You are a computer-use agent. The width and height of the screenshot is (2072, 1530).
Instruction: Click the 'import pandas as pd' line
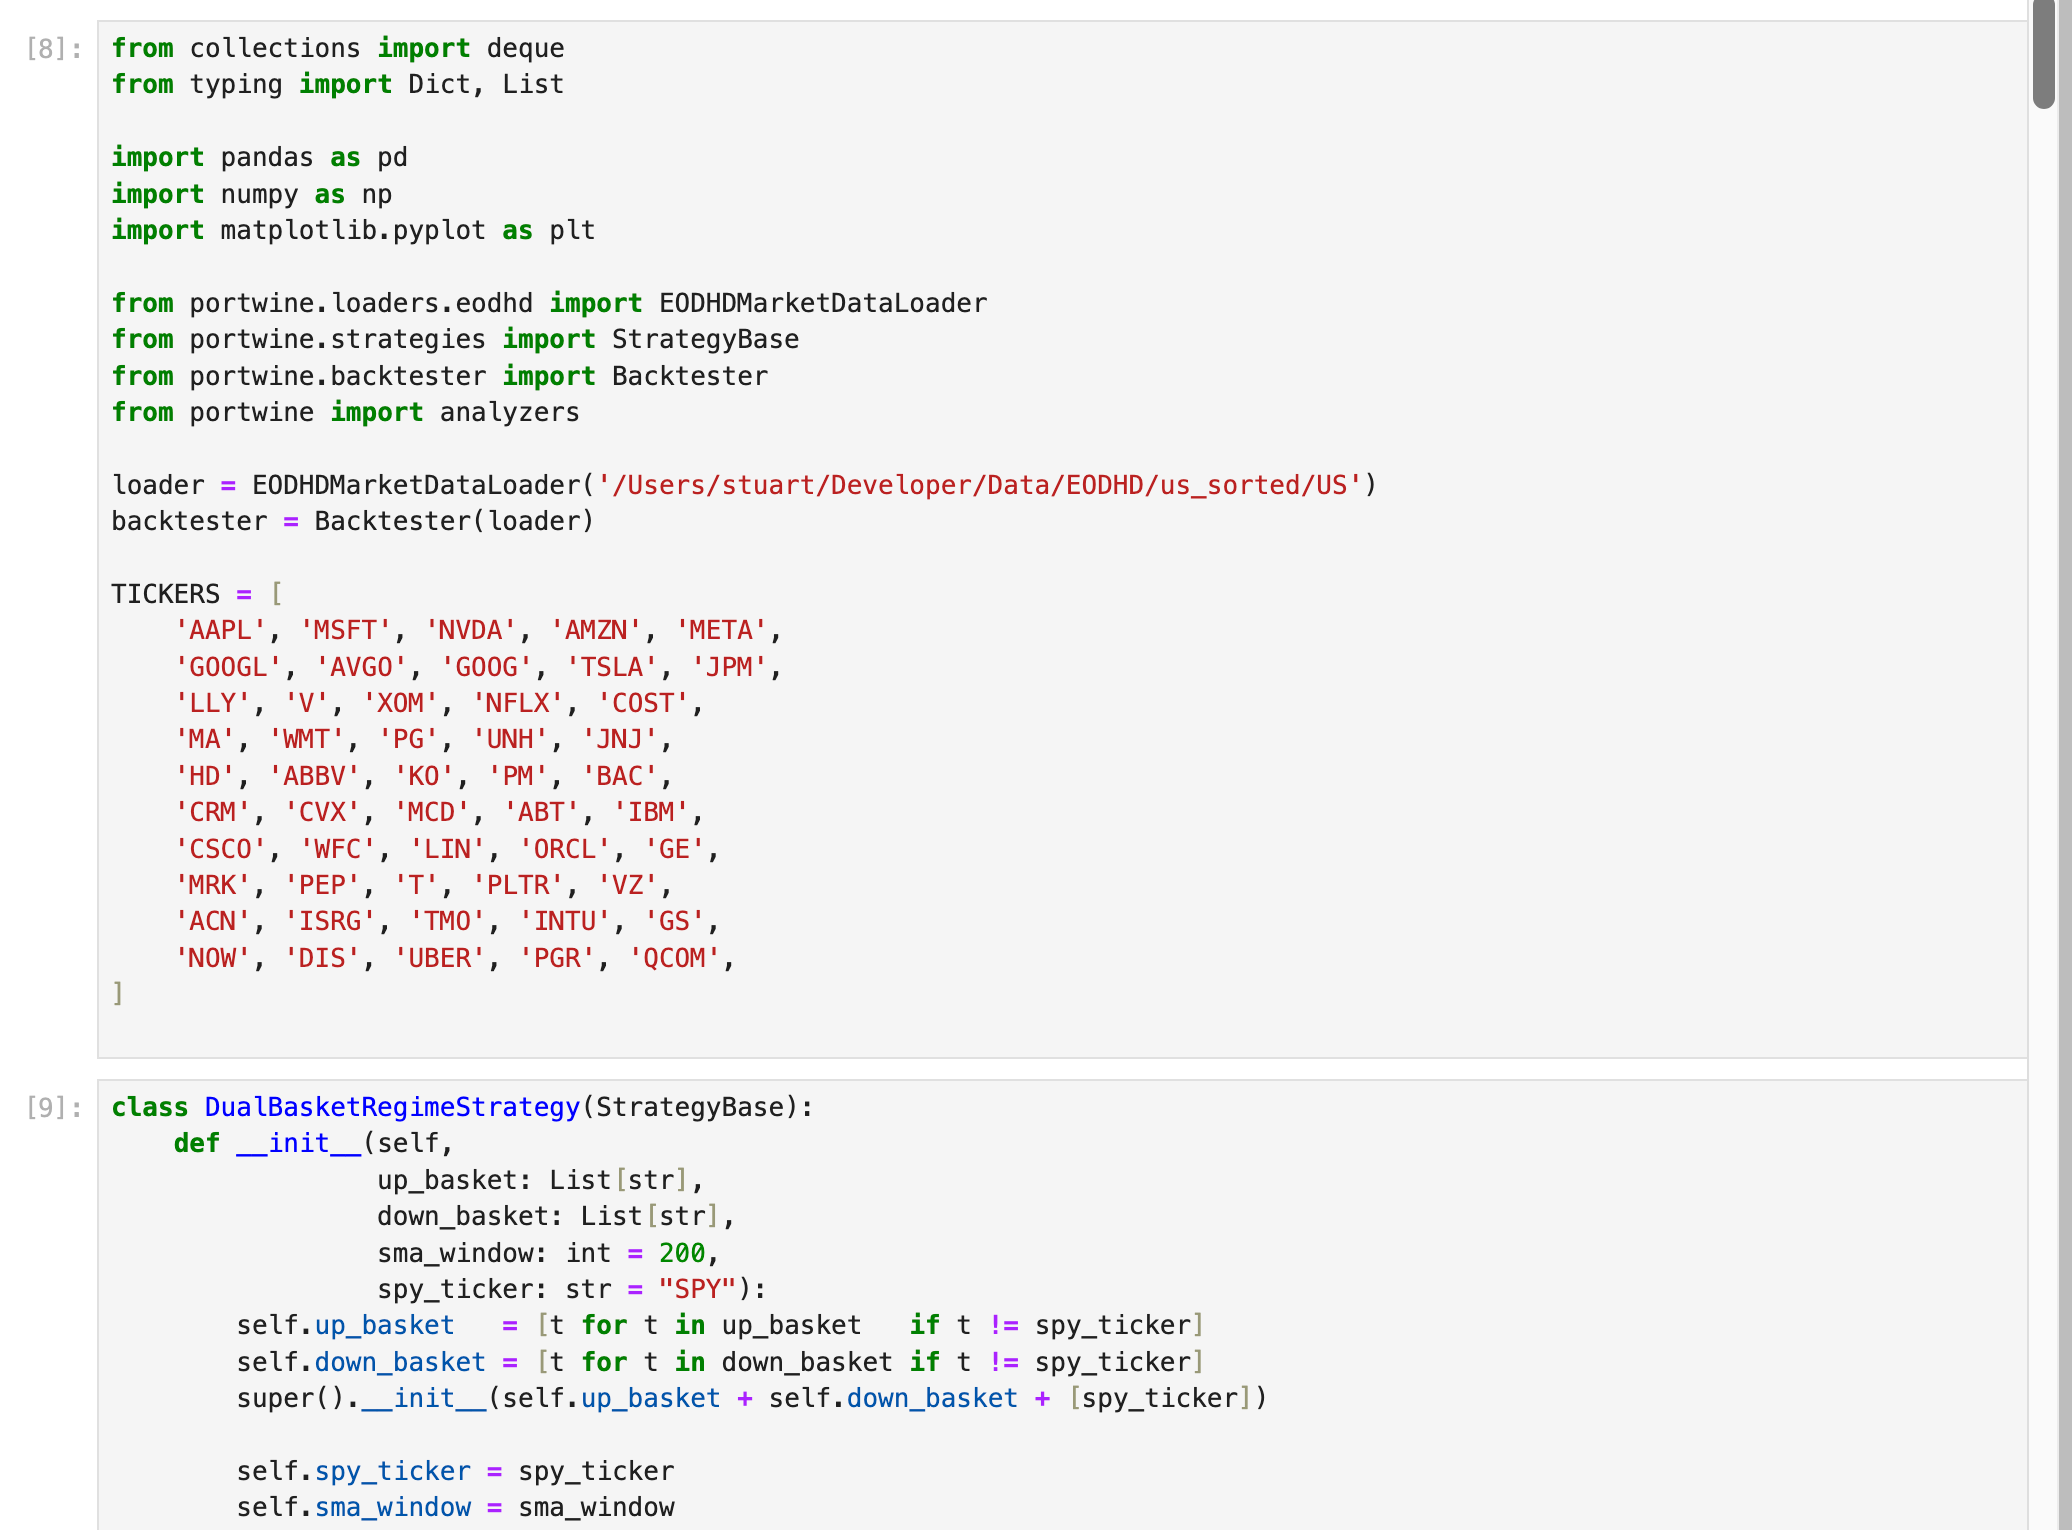(x=259, y=158)
